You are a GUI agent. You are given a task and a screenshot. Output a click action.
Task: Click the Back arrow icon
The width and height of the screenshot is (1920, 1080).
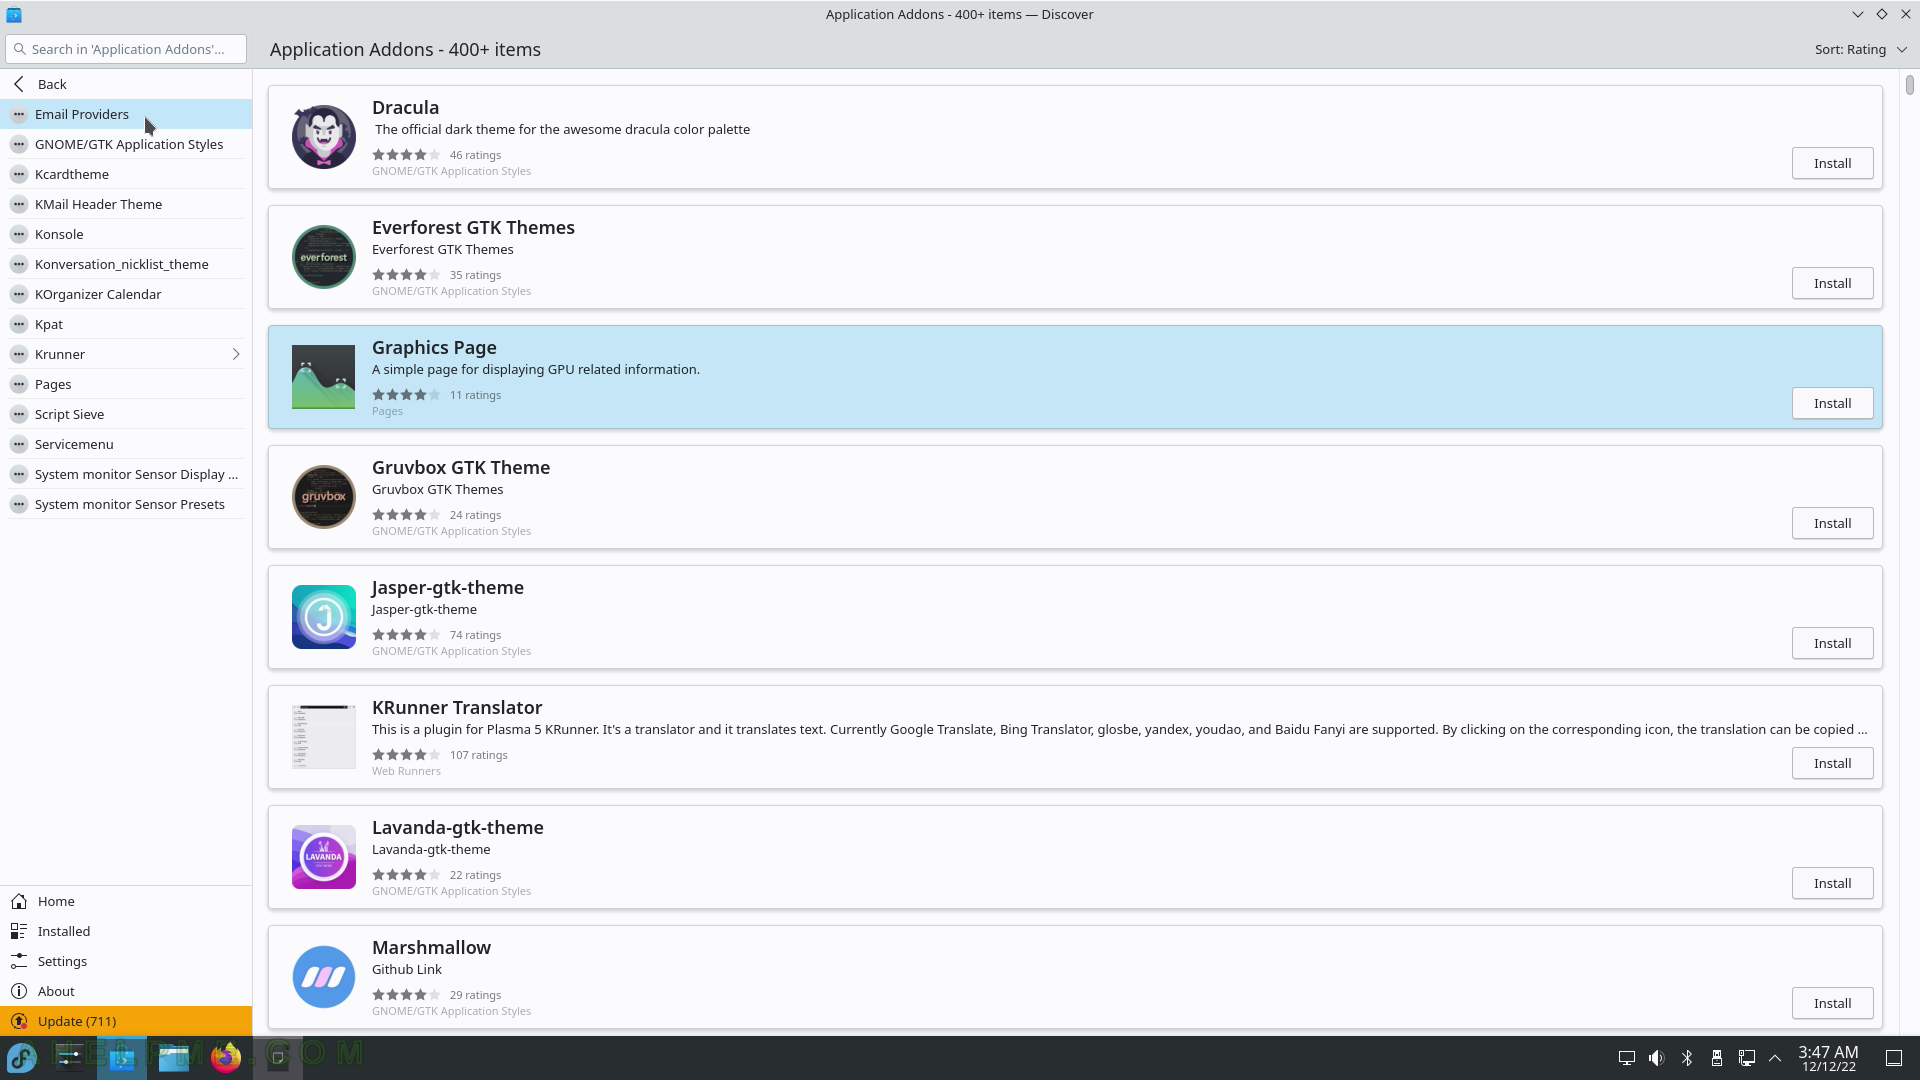(19, 84)
